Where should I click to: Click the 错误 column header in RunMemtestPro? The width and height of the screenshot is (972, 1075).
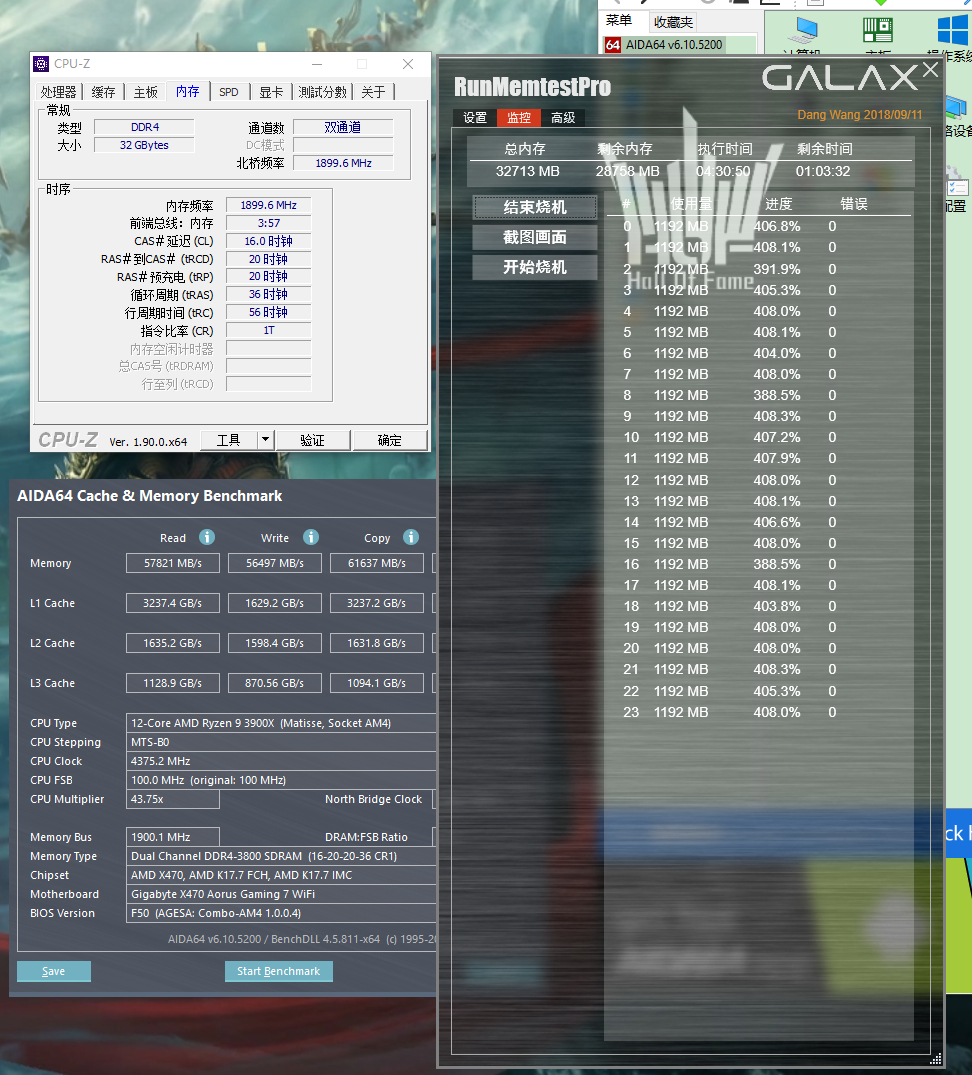(x=854, y=204)
